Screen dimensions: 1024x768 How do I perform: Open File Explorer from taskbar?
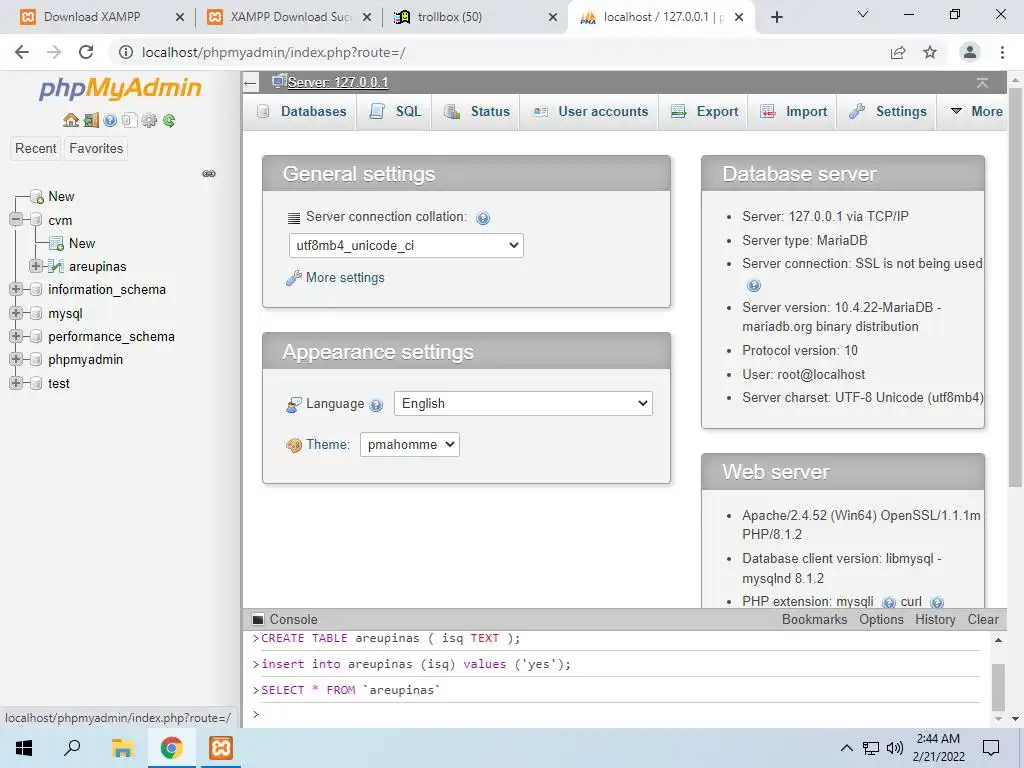click(122, 748)
